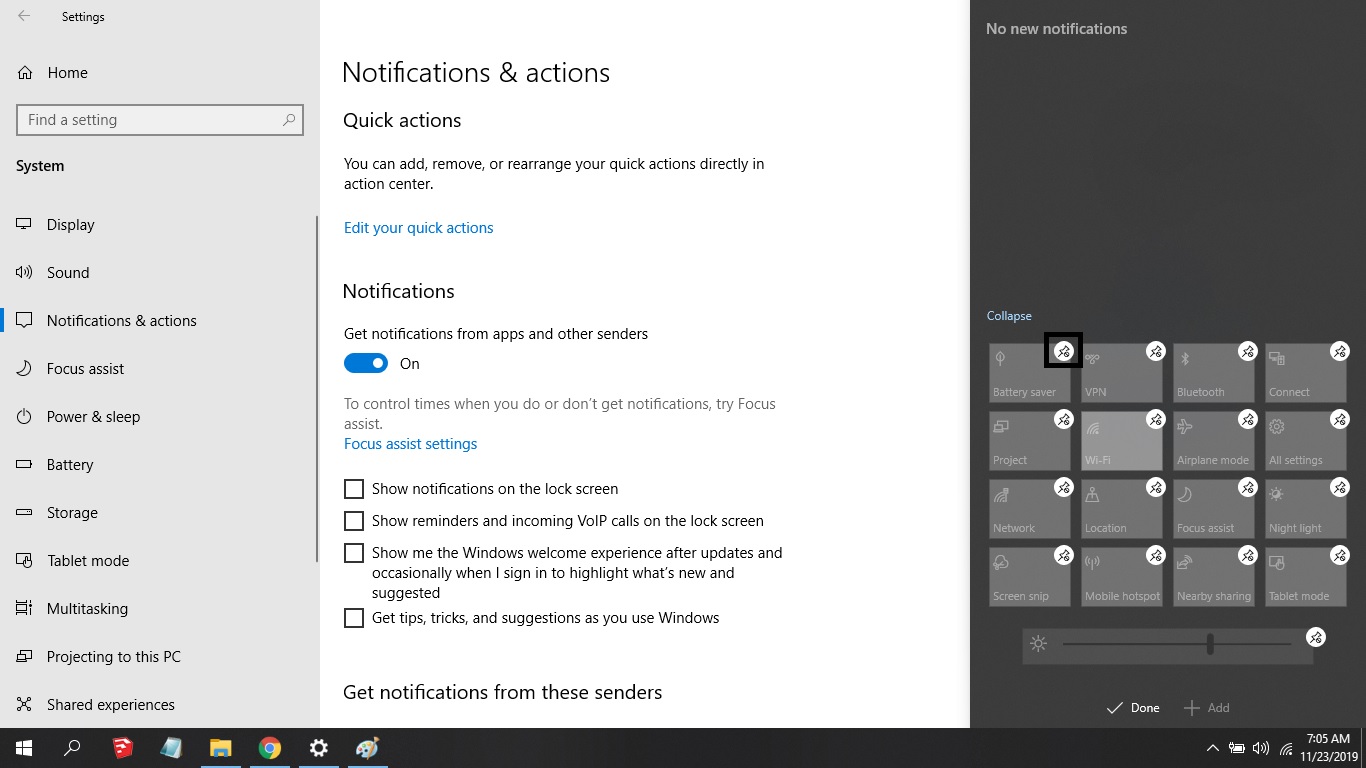Open Chrome from the taskbar
The width and height of the screenshot is (1366, 768).
coord(269,748)
